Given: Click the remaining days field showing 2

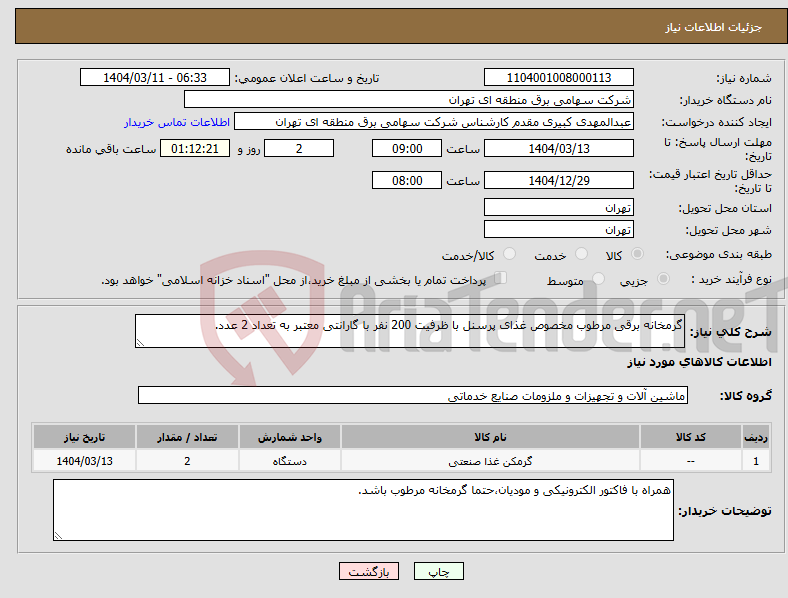Looking at the screenshot, I should tap(299, 149).
